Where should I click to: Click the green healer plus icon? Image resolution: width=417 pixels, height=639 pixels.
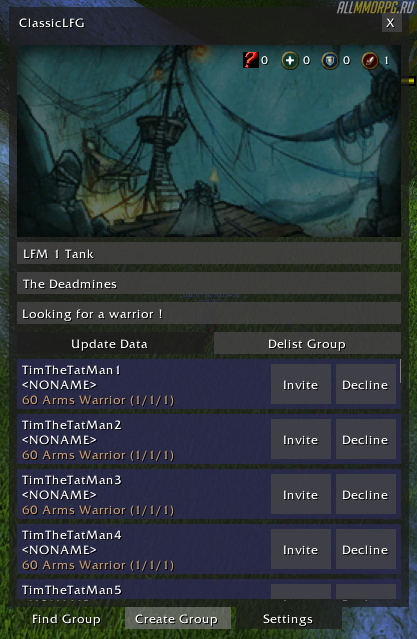[289, 61]
